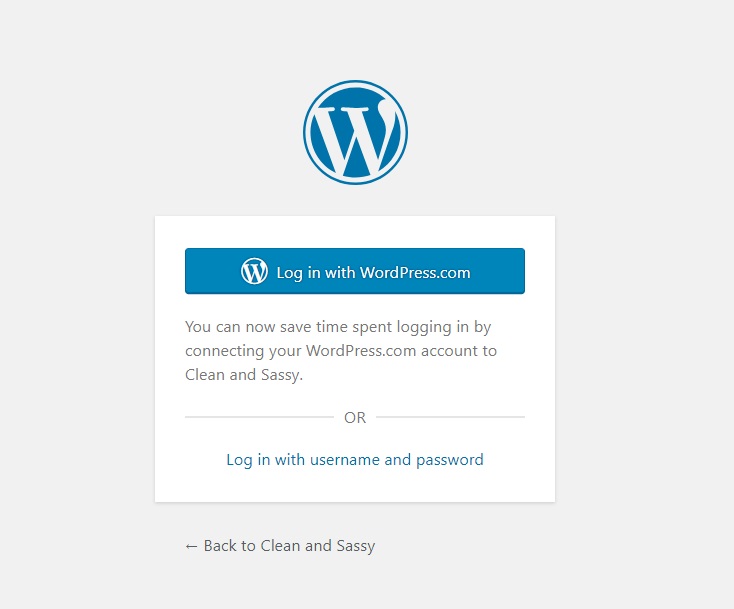Screen dimensions: 734x609
Task: Click the white W letter in the big logo
Action: (356, 136)
